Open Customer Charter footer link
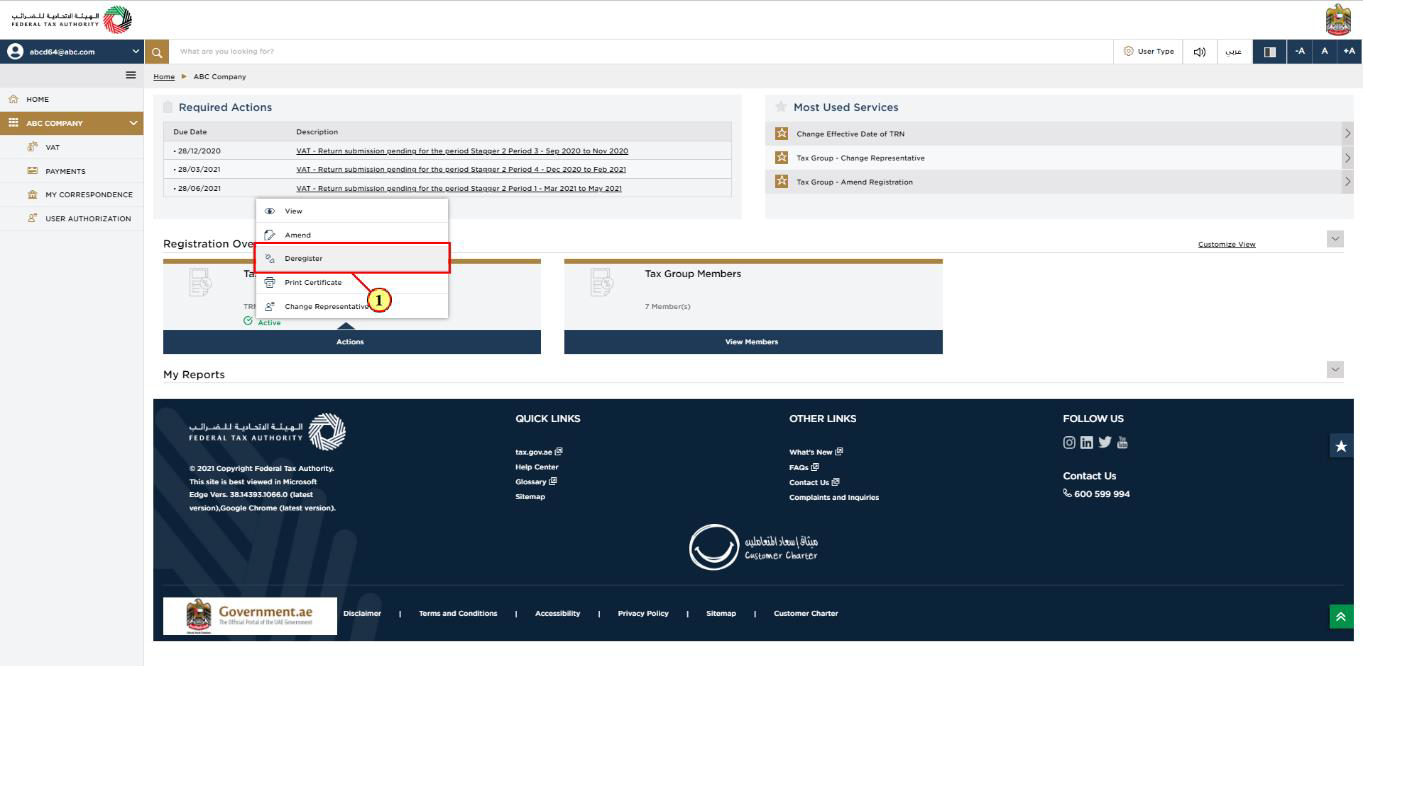Image resolution: width=1414 pixels, height=801 pixels. point(806,613)
